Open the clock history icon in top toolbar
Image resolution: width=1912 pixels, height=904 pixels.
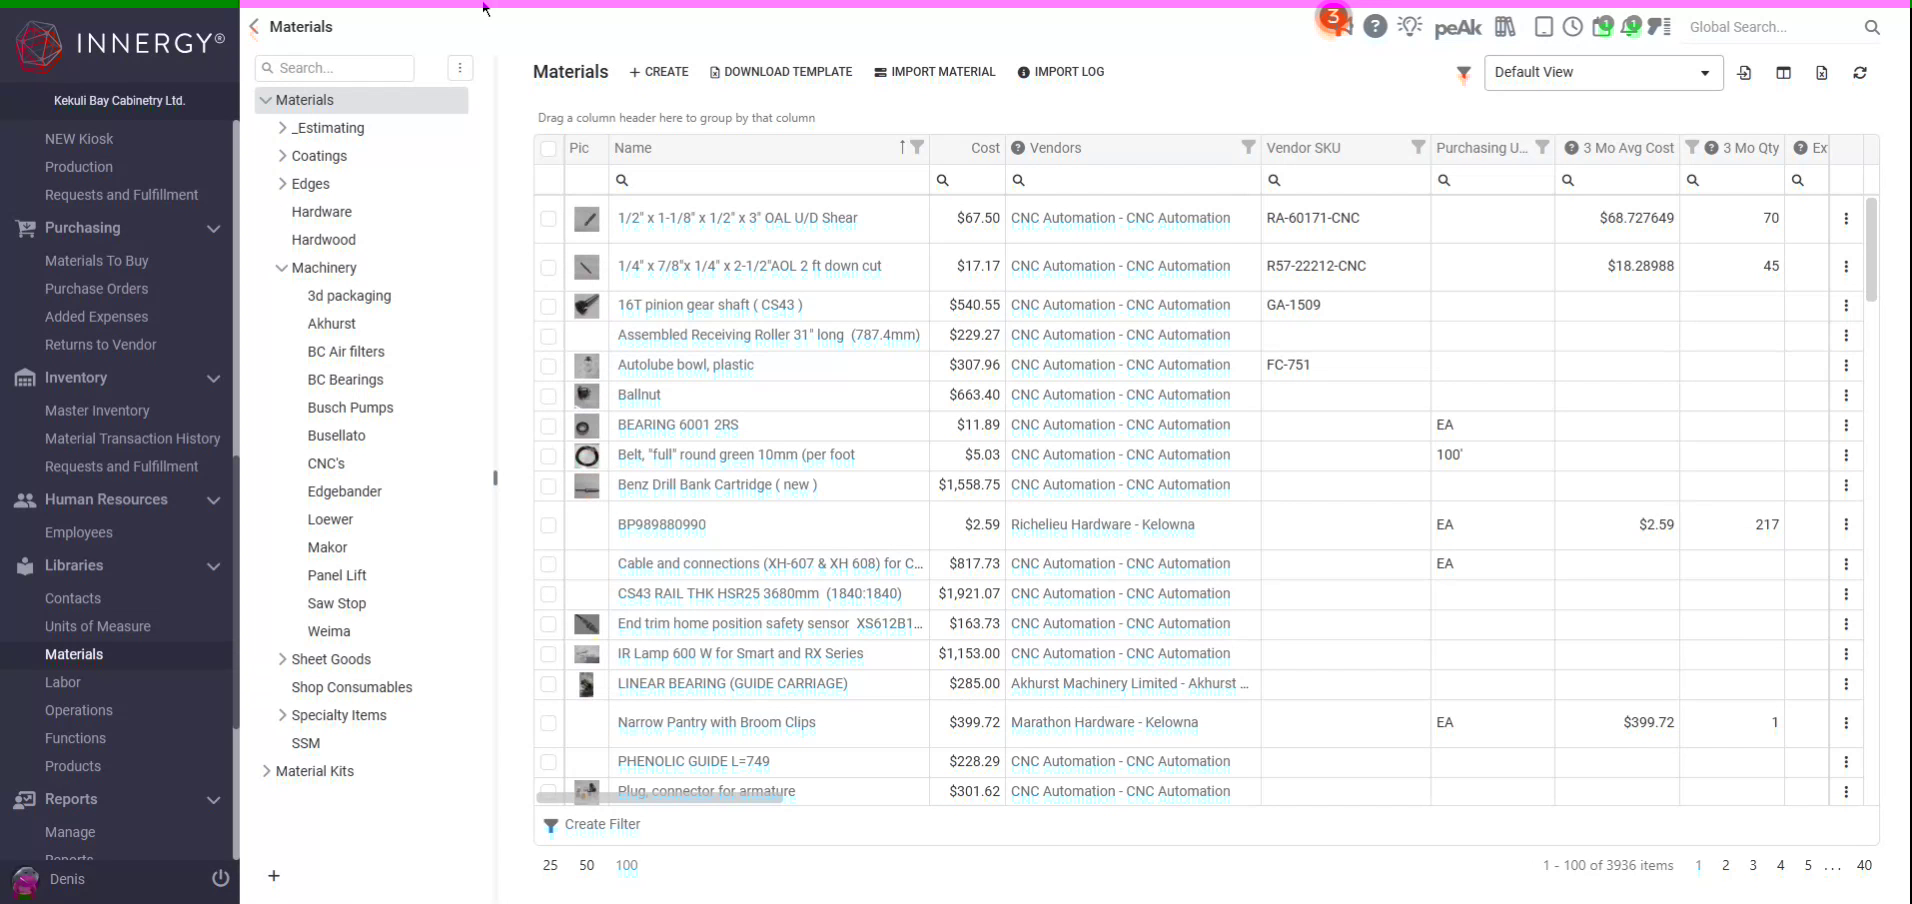pos(1573,27)
